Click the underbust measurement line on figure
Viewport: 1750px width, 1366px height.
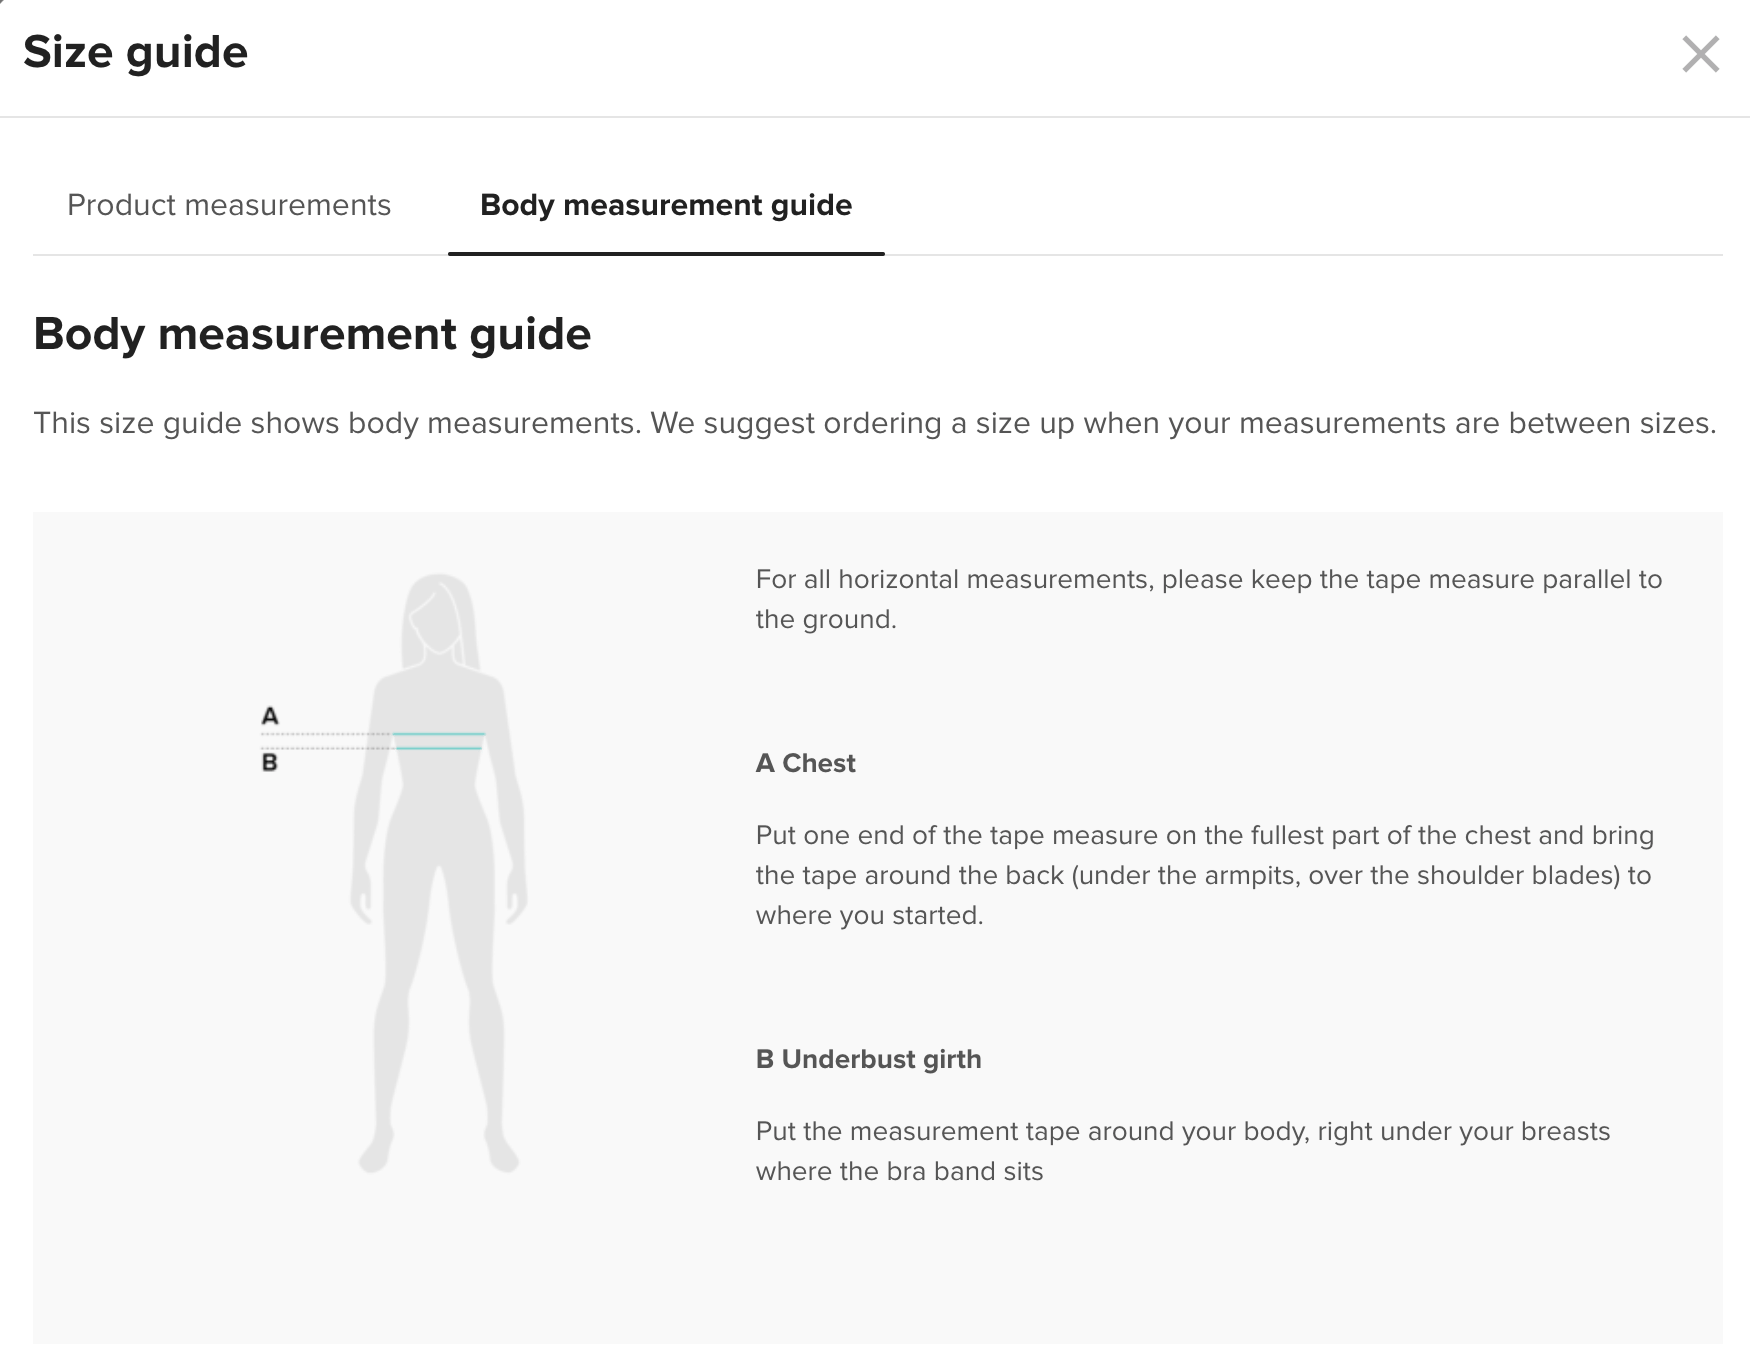(x=439, y=748)
